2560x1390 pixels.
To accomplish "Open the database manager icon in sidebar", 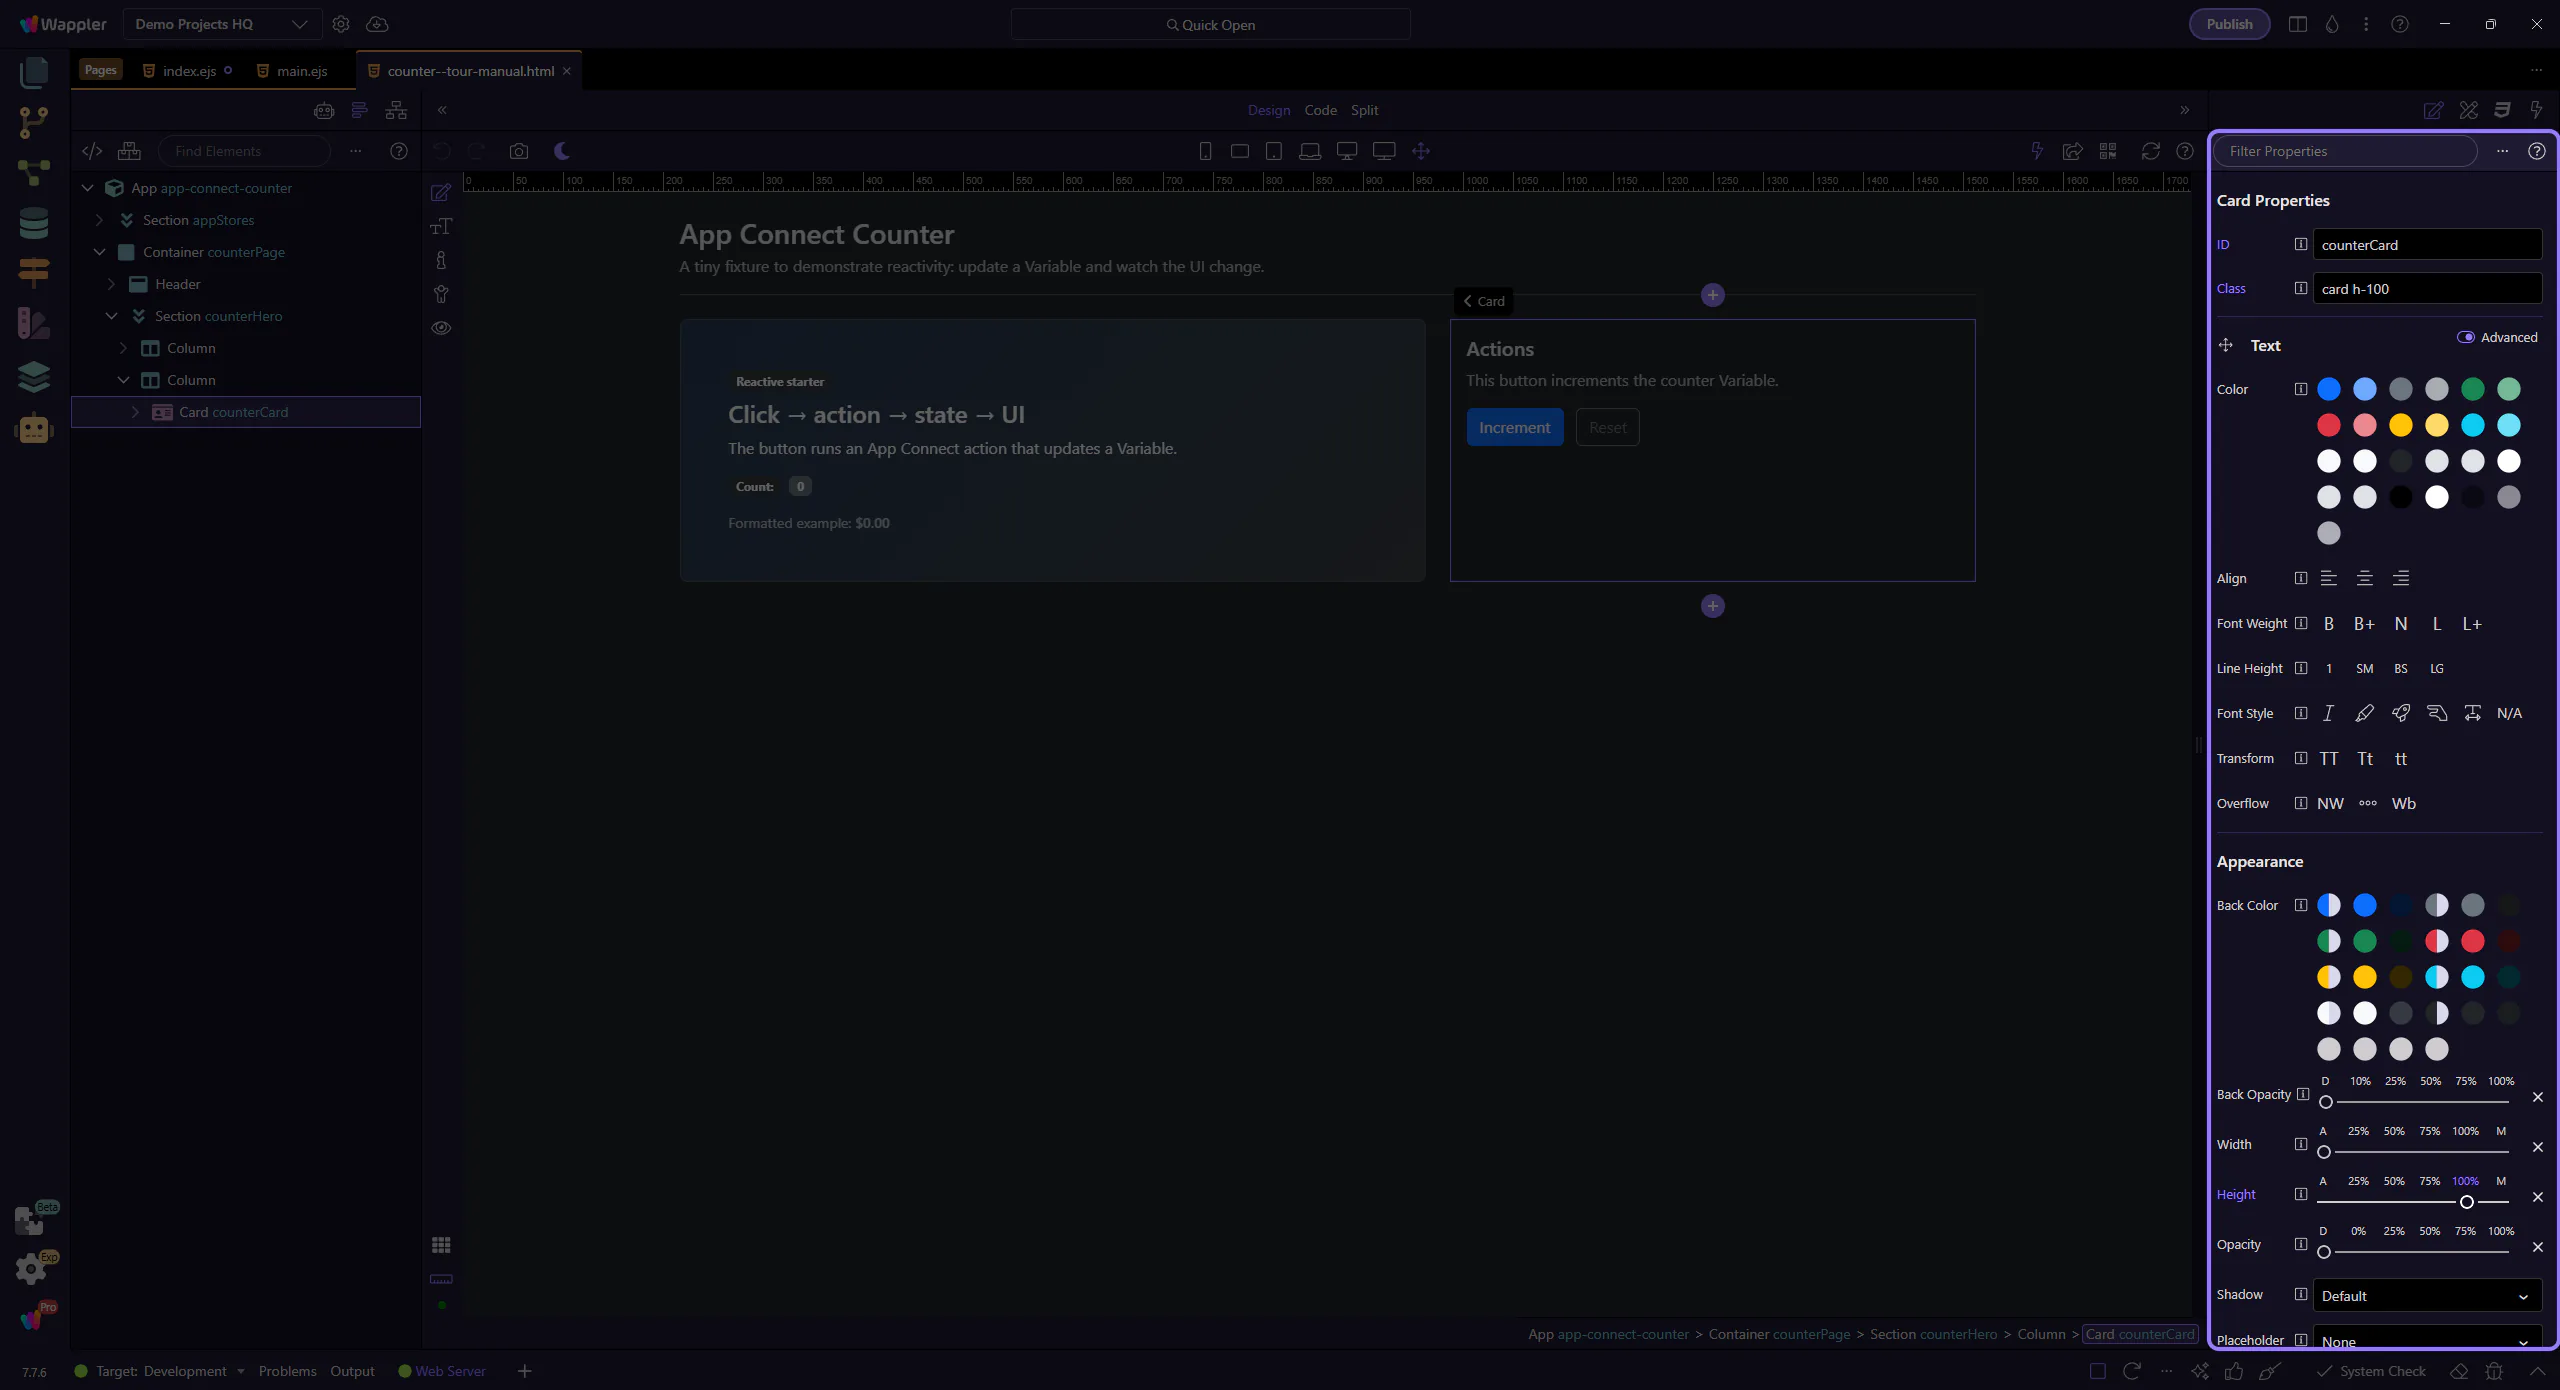I will click(x=33, y=223).
